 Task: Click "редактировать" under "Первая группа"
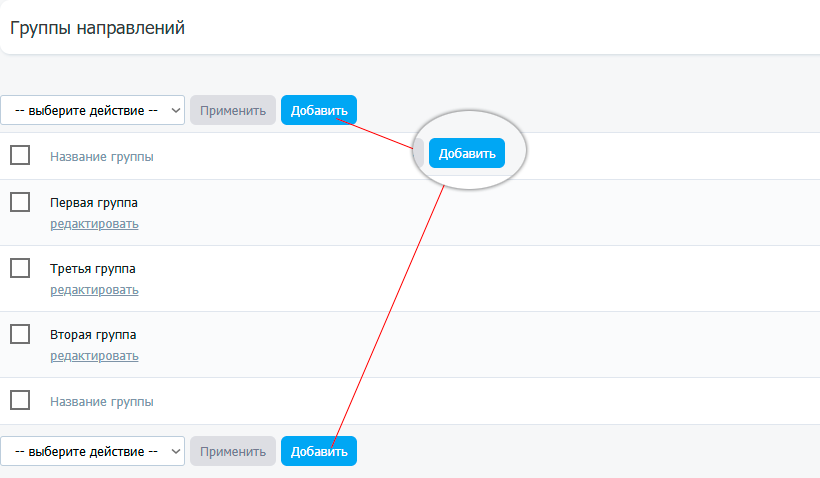click(x=94, y=224)
